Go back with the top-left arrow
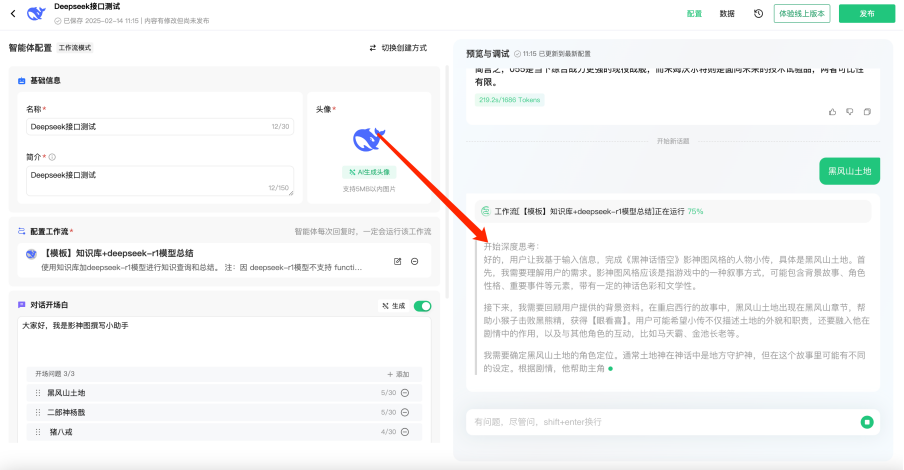The height and width of the screenshot is (470, 904). point(13,13)
